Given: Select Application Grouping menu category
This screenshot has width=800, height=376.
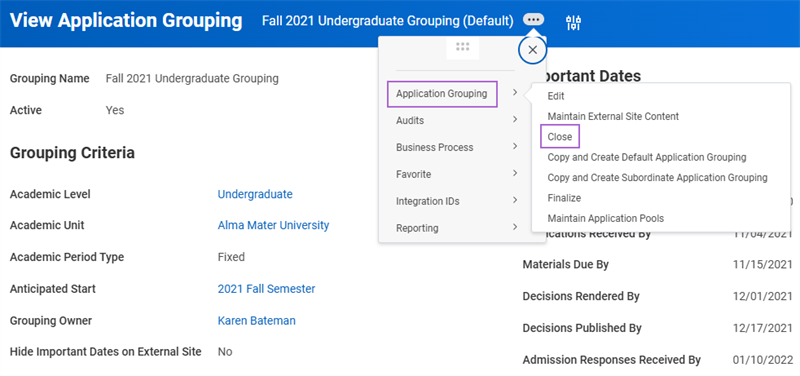Looking at the screenshot, I should coord(442,94).
